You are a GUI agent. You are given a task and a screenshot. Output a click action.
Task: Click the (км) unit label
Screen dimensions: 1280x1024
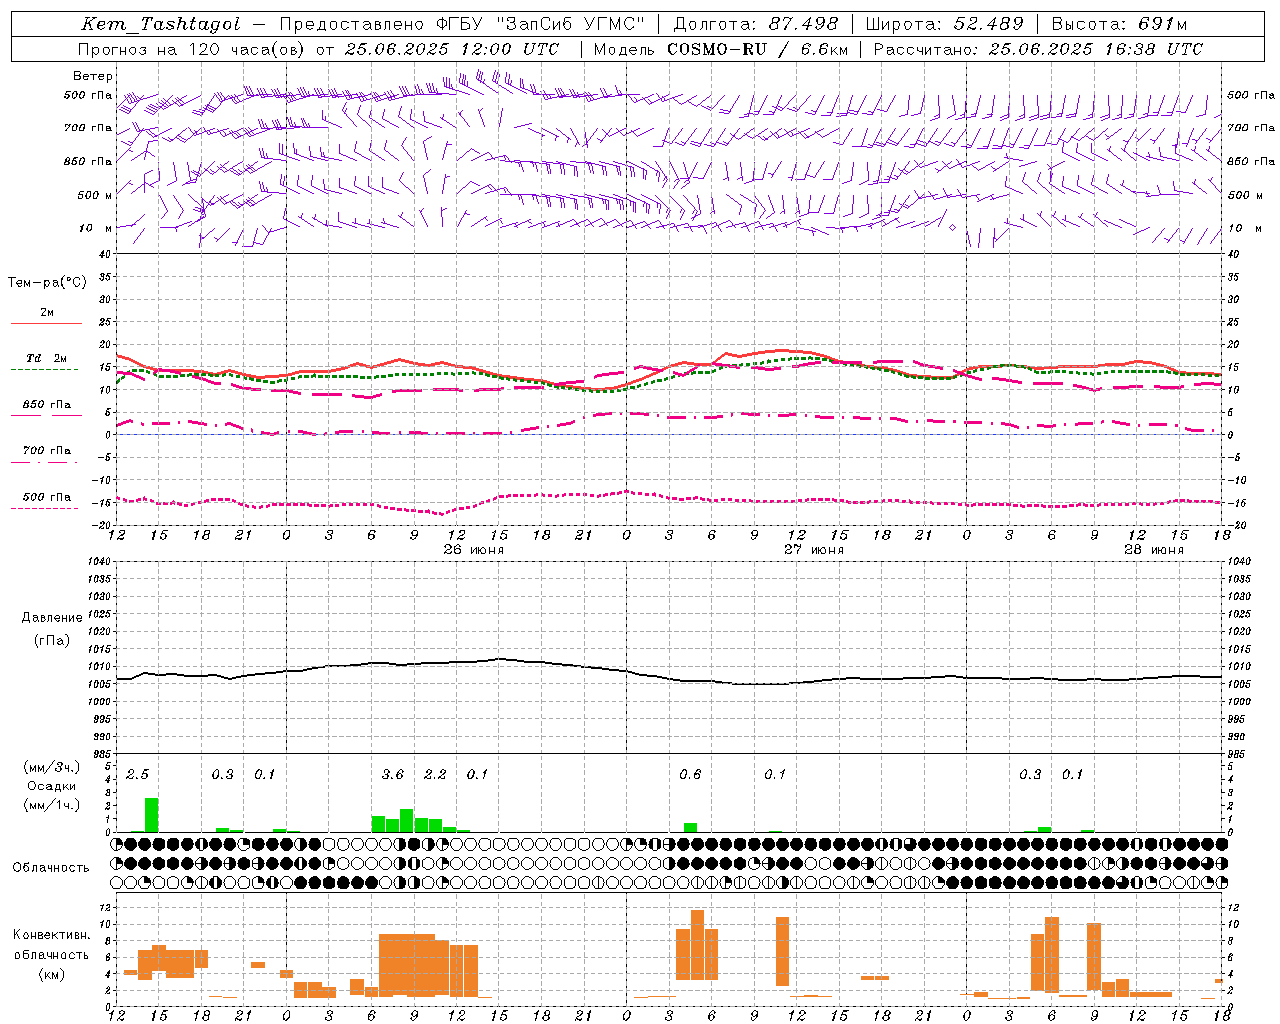(52, 974)
